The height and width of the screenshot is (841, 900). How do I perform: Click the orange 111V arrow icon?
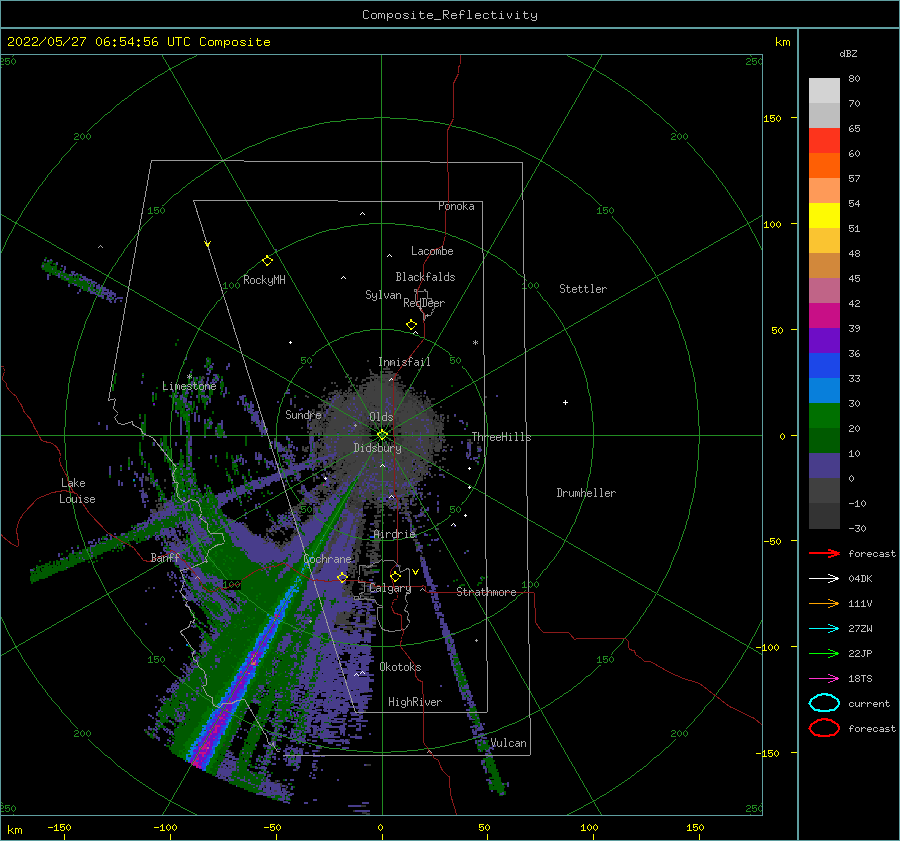[x=824, y=603]
